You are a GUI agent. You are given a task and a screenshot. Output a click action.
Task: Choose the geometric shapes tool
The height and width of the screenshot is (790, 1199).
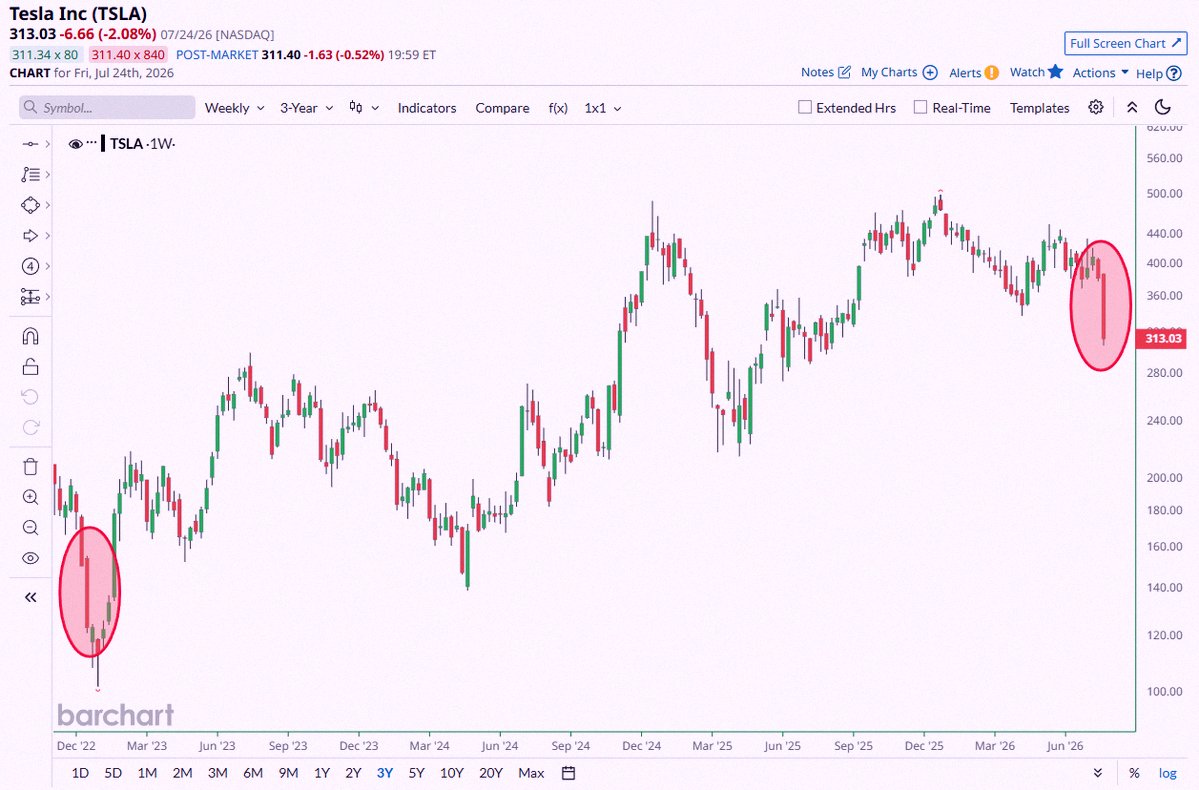(30, 205)
